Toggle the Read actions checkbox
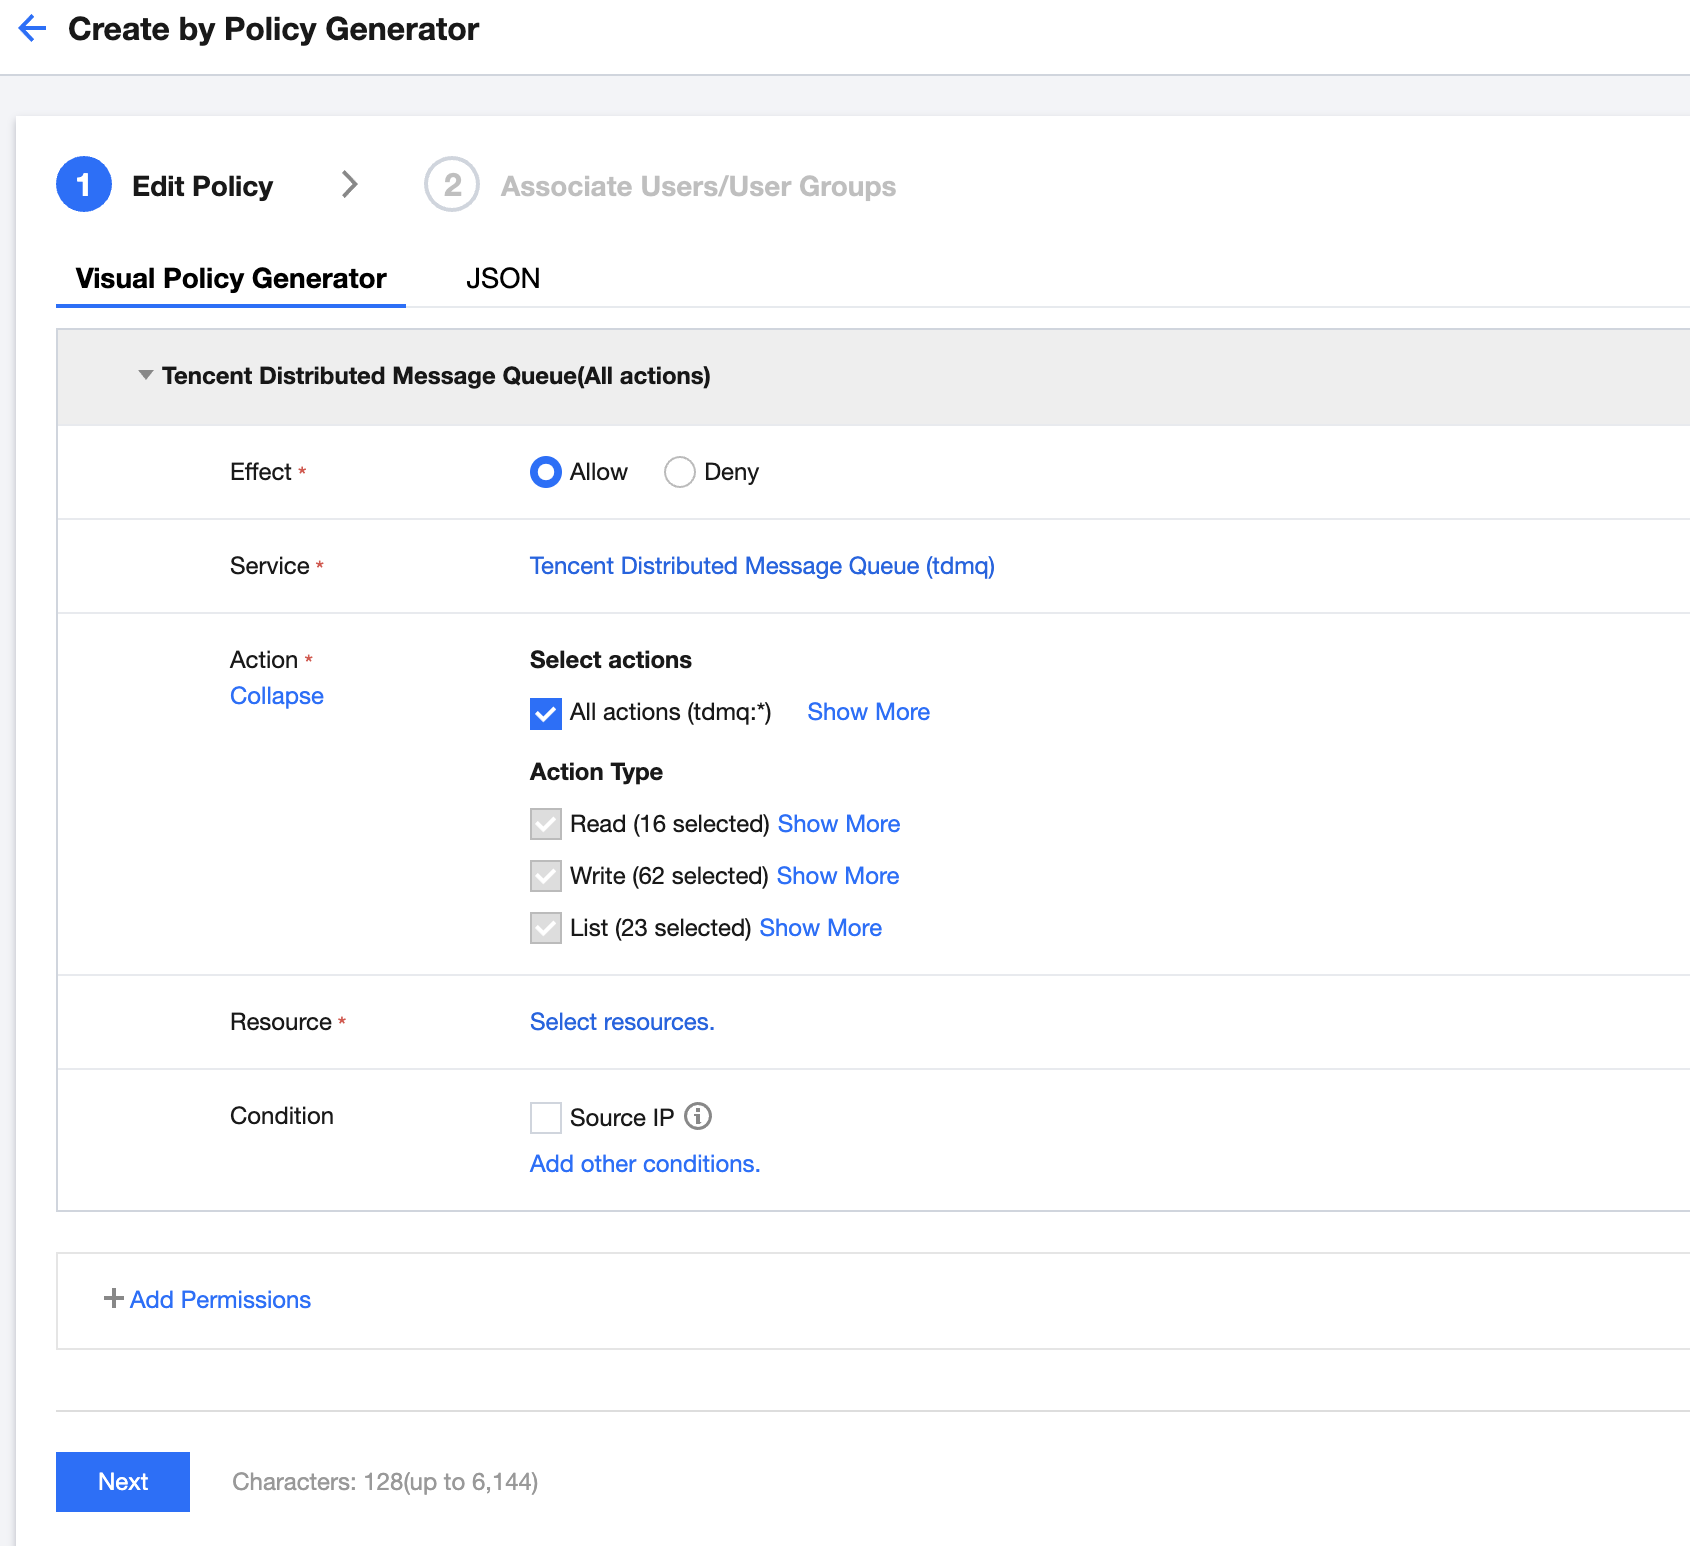This screenshot has width=1690, height=1546. 546,824
